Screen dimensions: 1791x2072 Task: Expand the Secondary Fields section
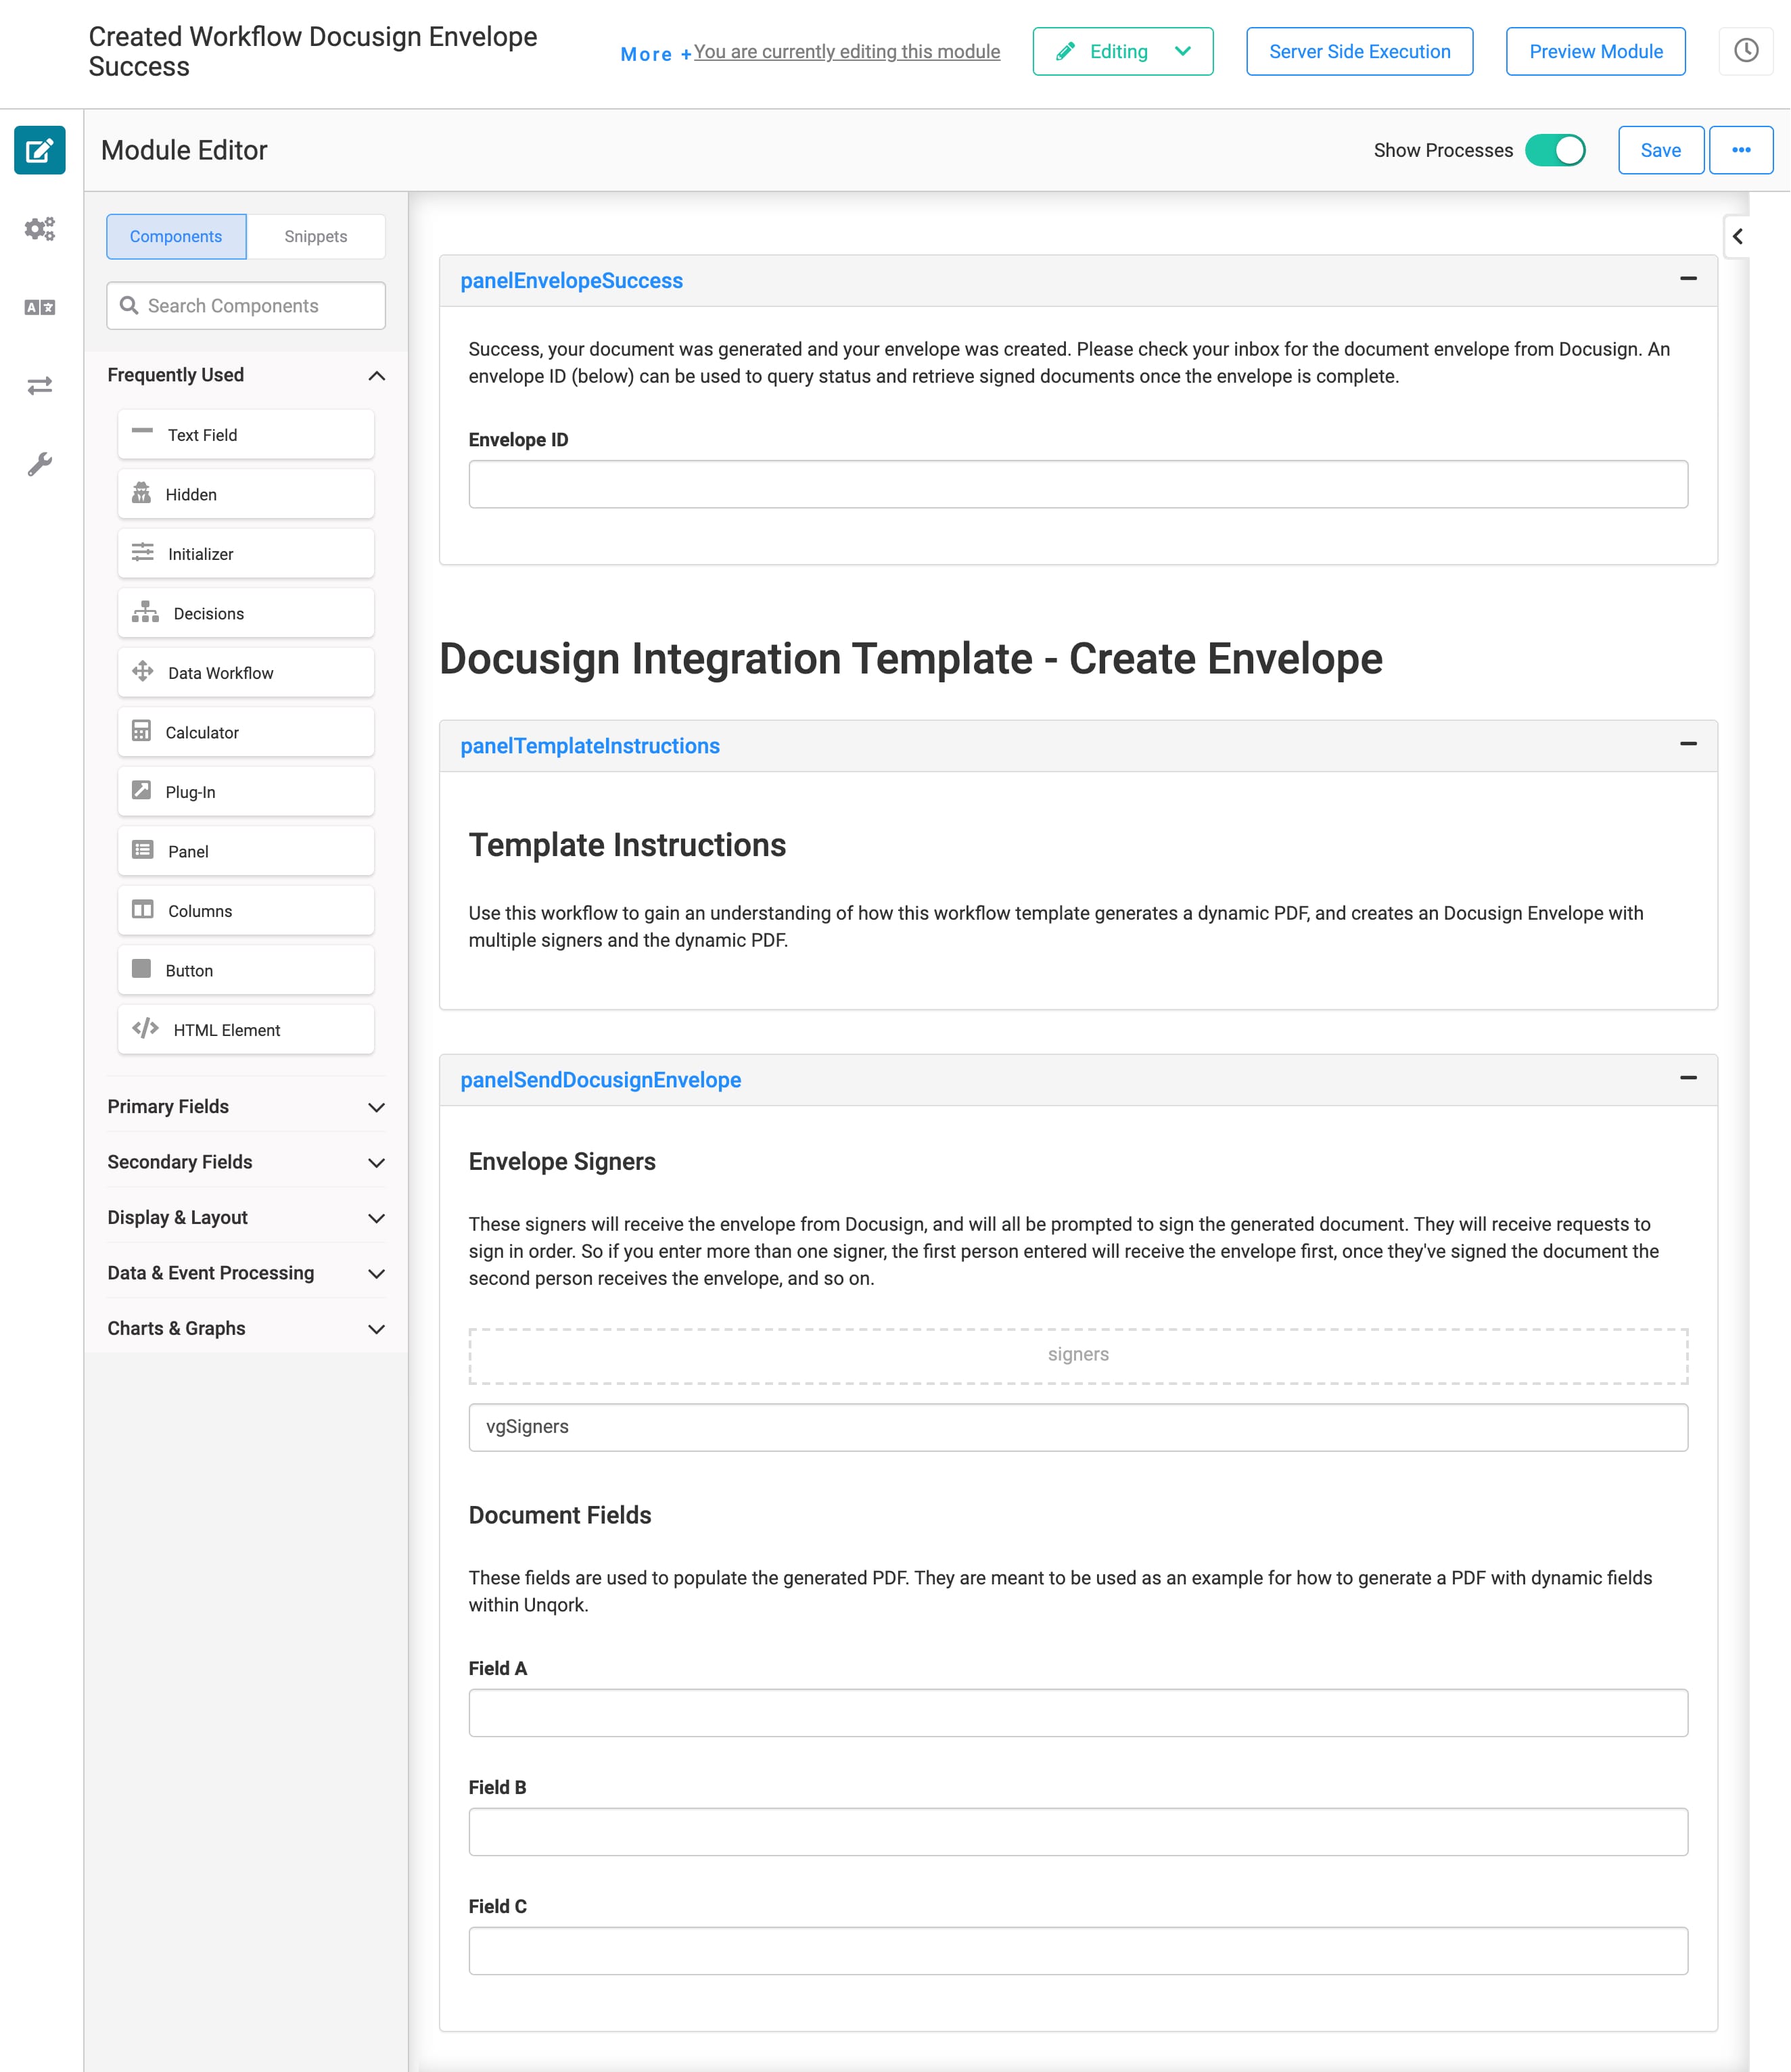[377, 1163]
